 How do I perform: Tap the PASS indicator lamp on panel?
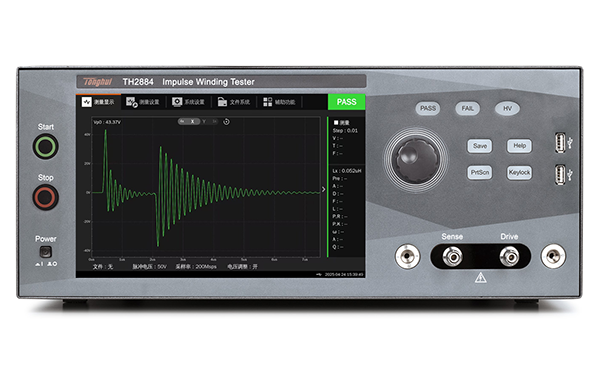[428, 108]
